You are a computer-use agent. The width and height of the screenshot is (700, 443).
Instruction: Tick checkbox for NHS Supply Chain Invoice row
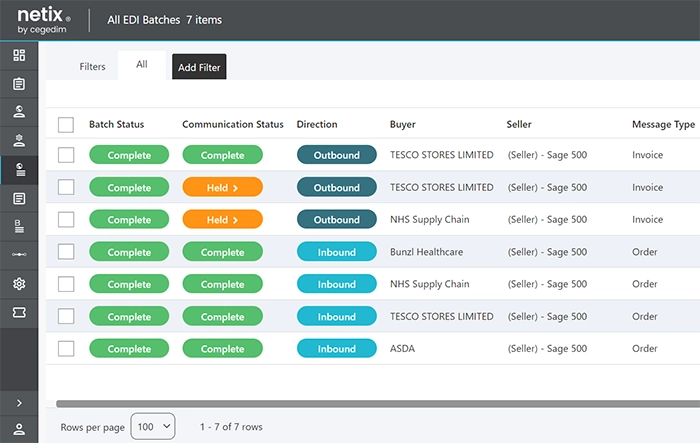(x=66, y=219)
